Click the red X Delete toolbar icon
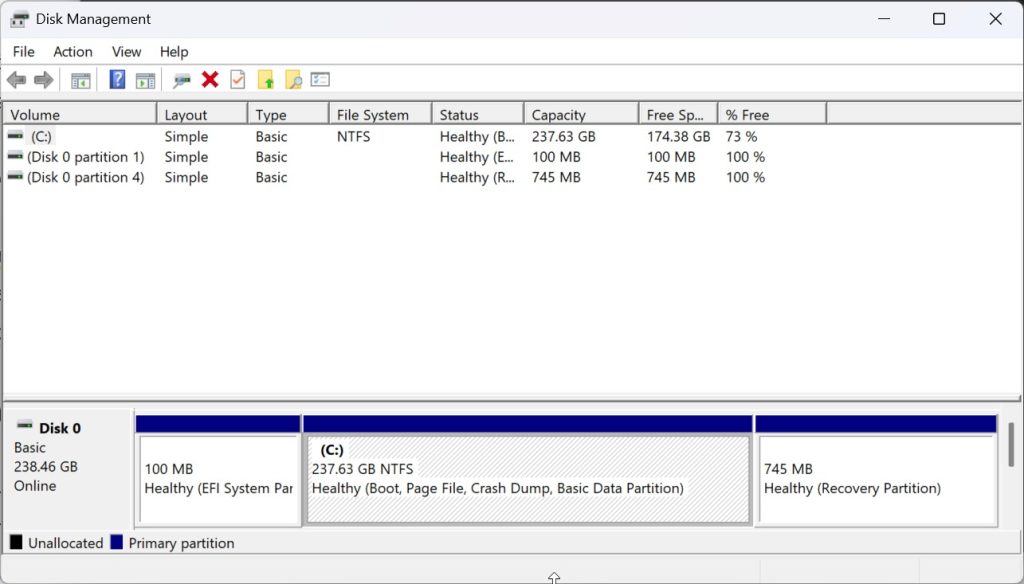Viewport: 1024px width, 584px height. [210, 80]
